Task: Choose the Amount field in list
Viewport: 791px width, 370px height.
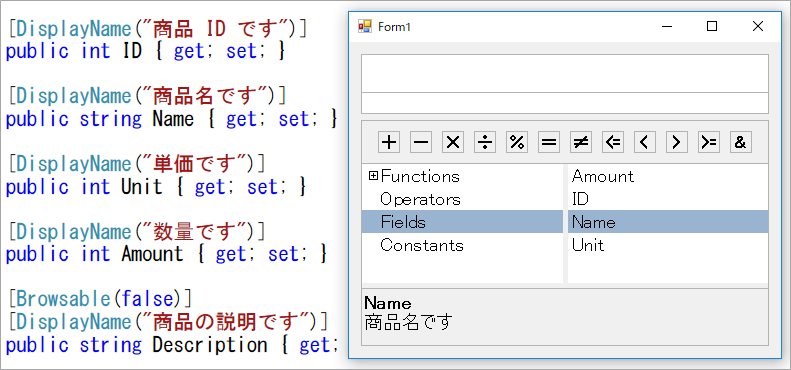Action: pos(603,176)
